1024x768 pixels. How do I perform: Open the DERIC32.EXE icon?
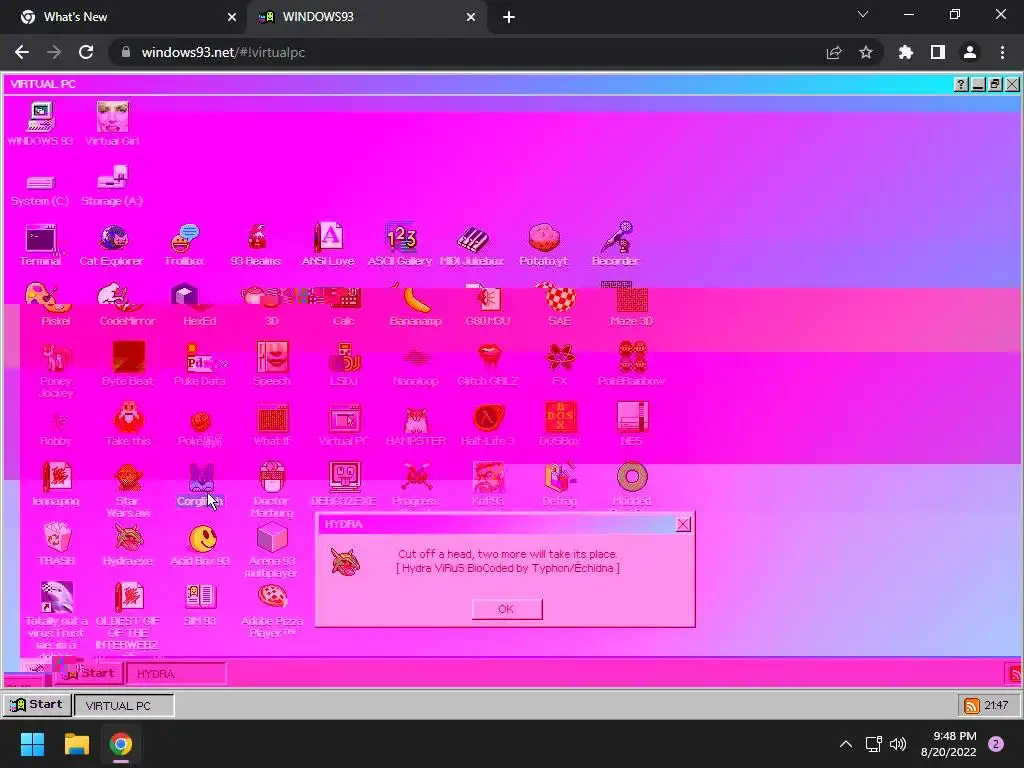tap(344, 485)
